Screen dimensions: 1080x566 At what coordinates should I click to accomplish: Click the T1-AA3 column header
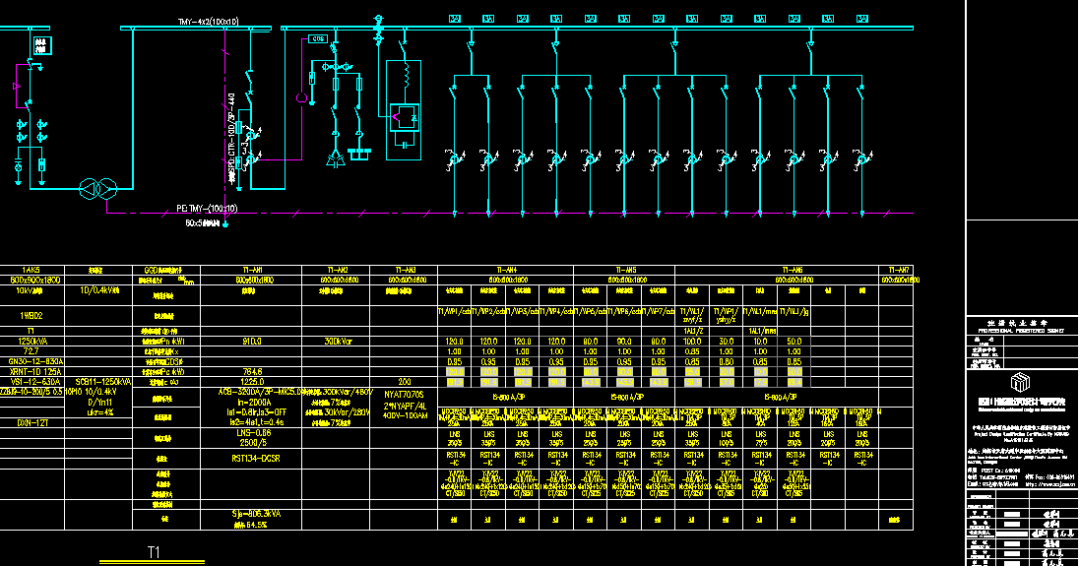click(x=406, y=270)
